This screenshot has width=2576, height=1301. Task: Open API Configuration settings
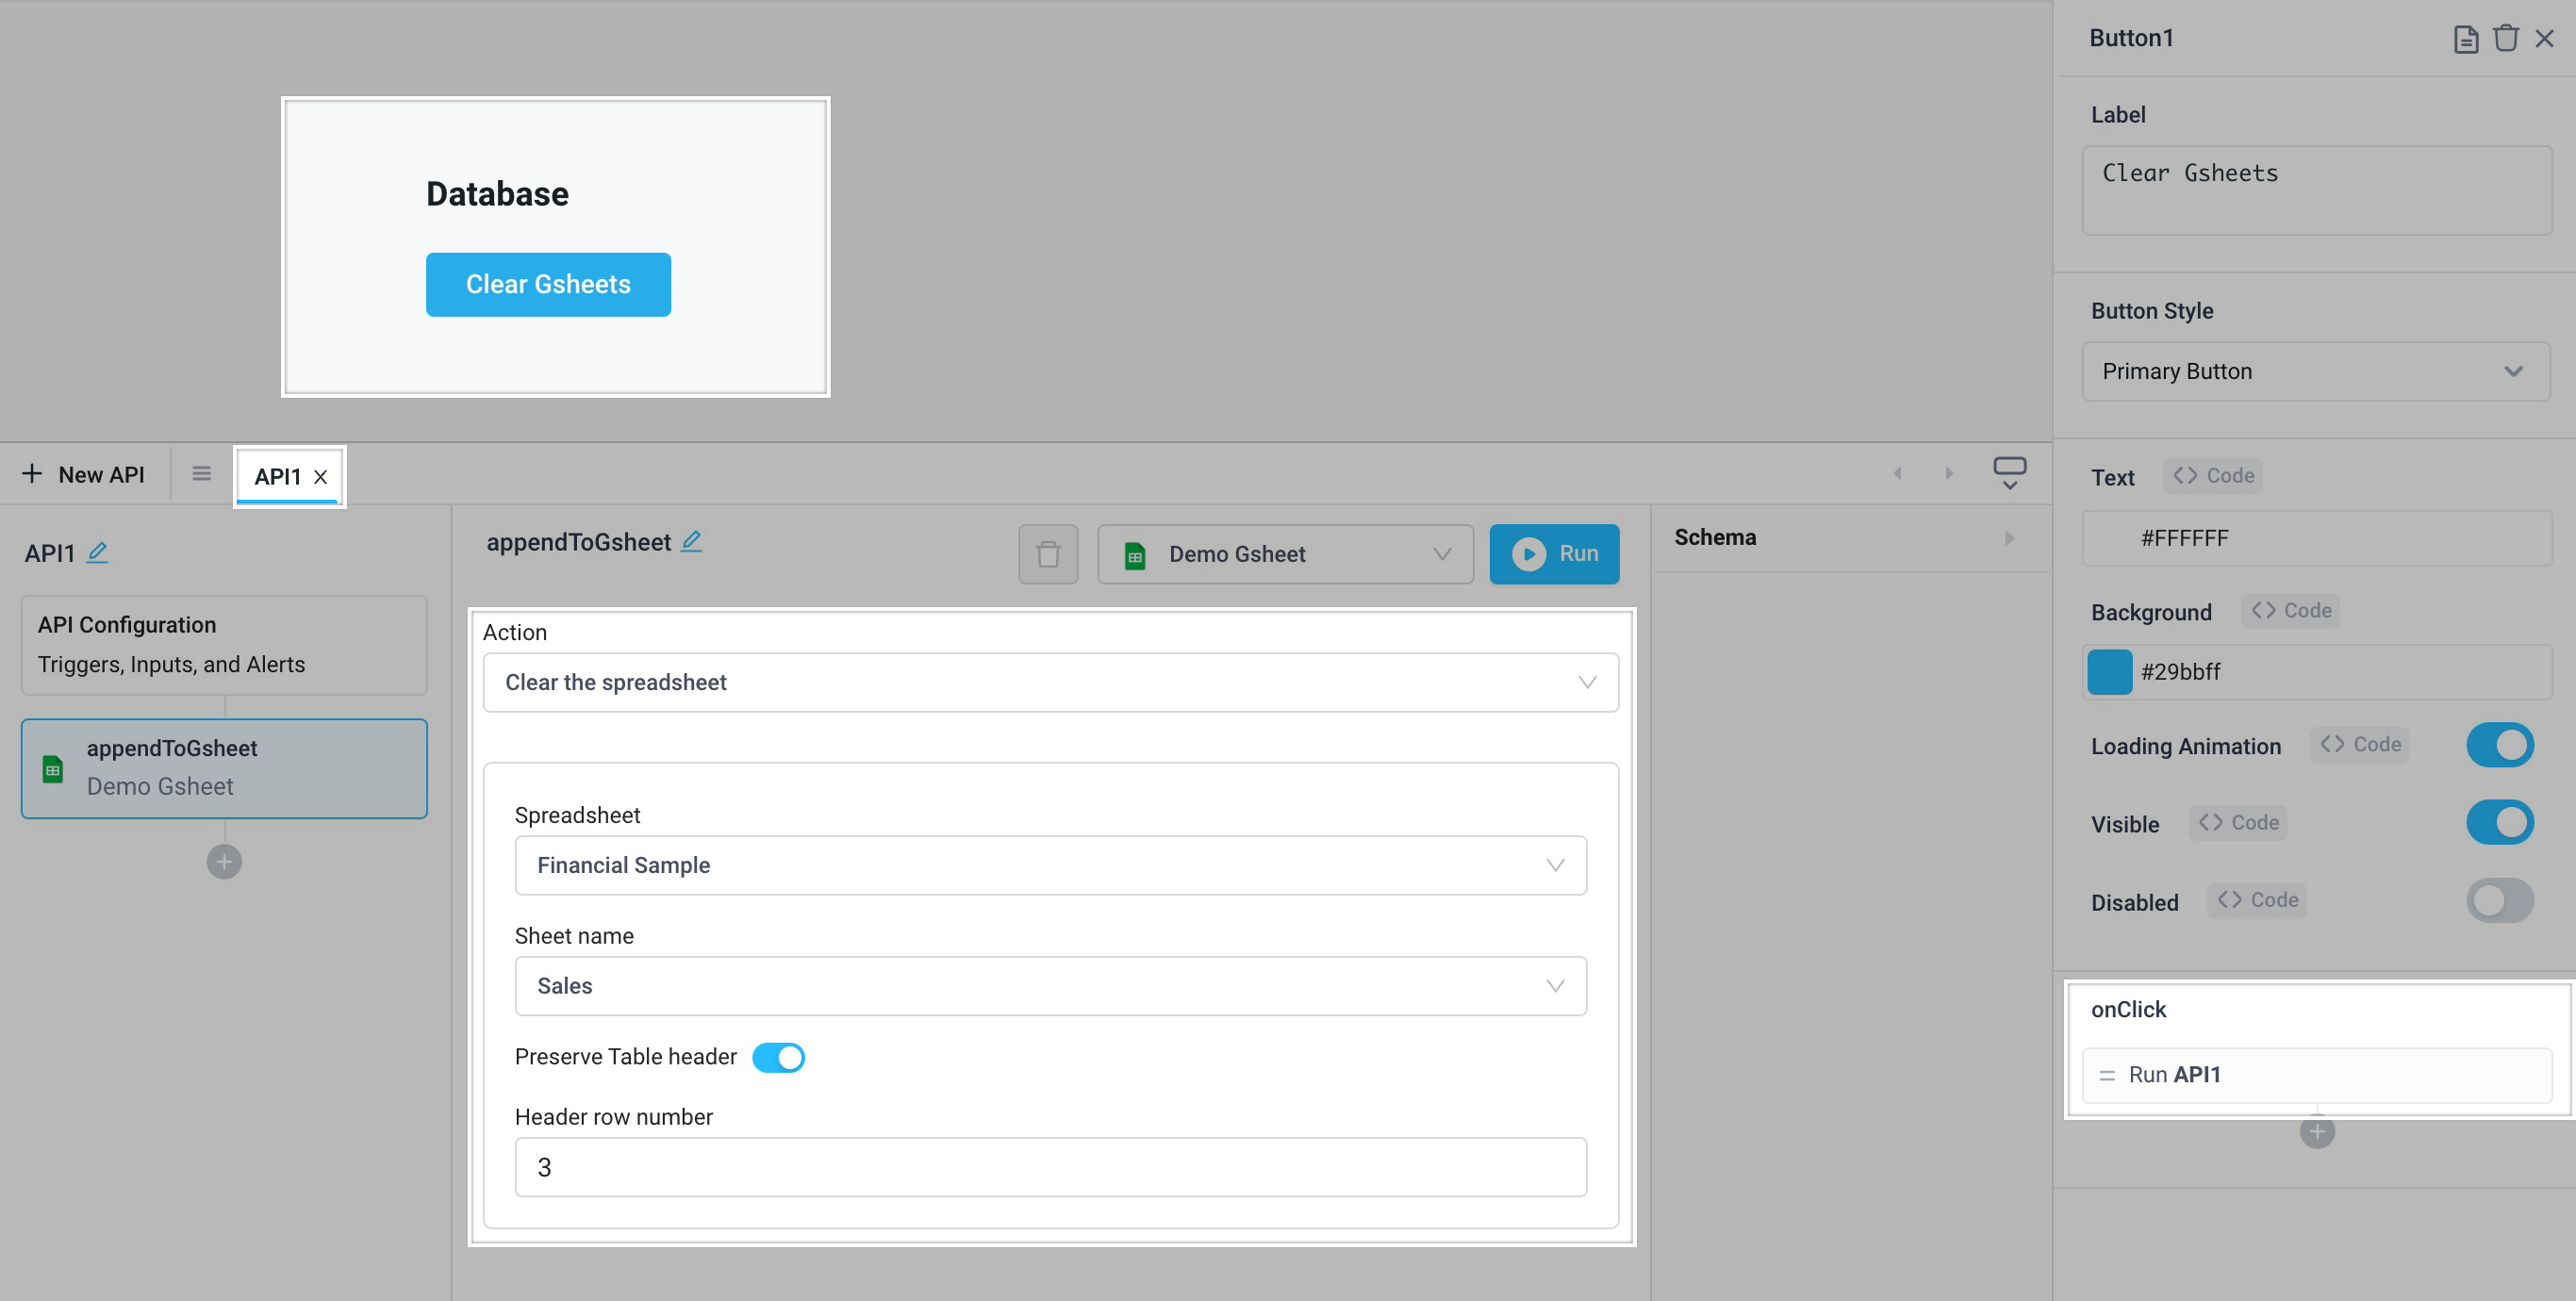coord(224,643)
